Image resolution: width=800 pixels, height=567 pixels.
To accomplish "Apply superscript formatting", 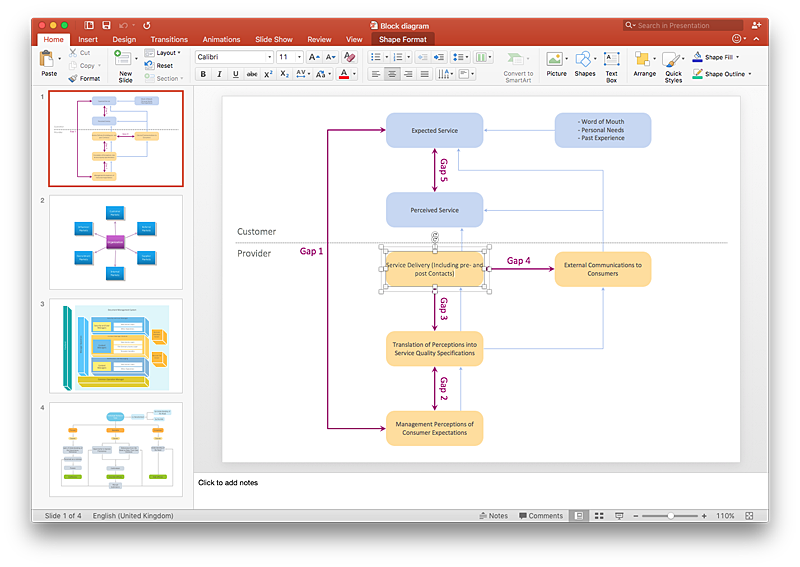I will 268,75.
